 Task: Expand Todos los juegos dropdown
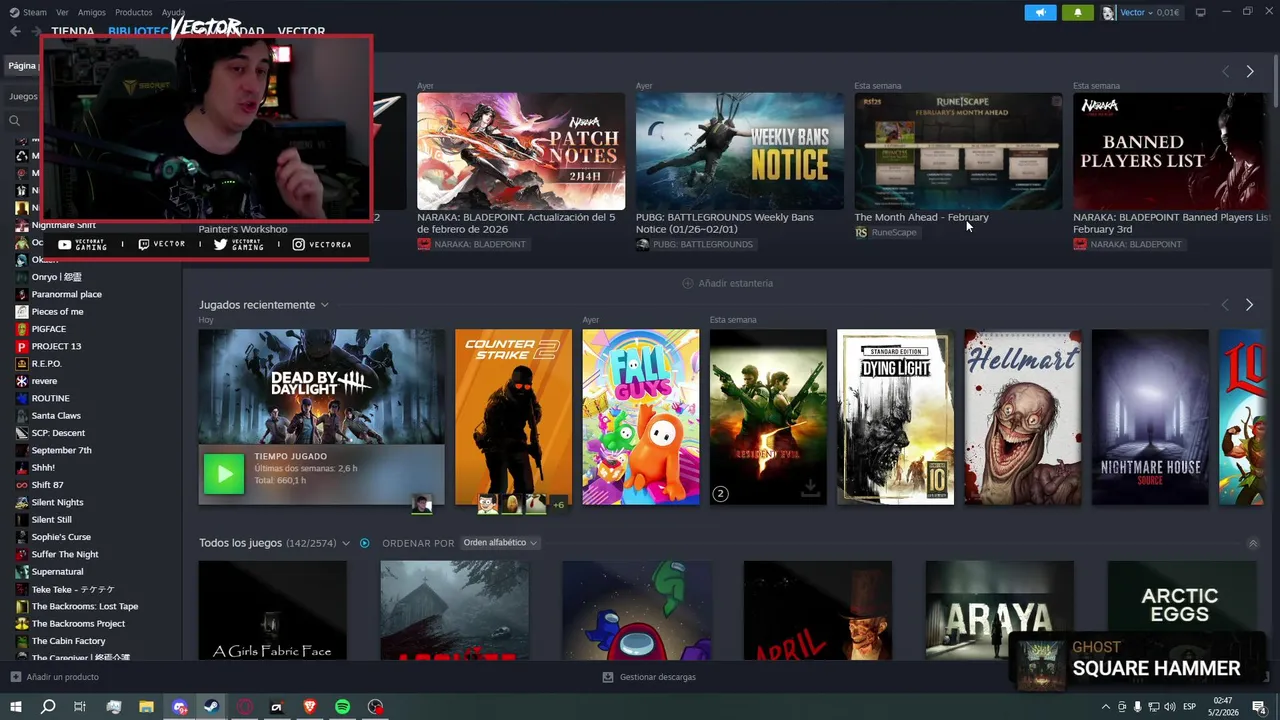click(346, 543)
